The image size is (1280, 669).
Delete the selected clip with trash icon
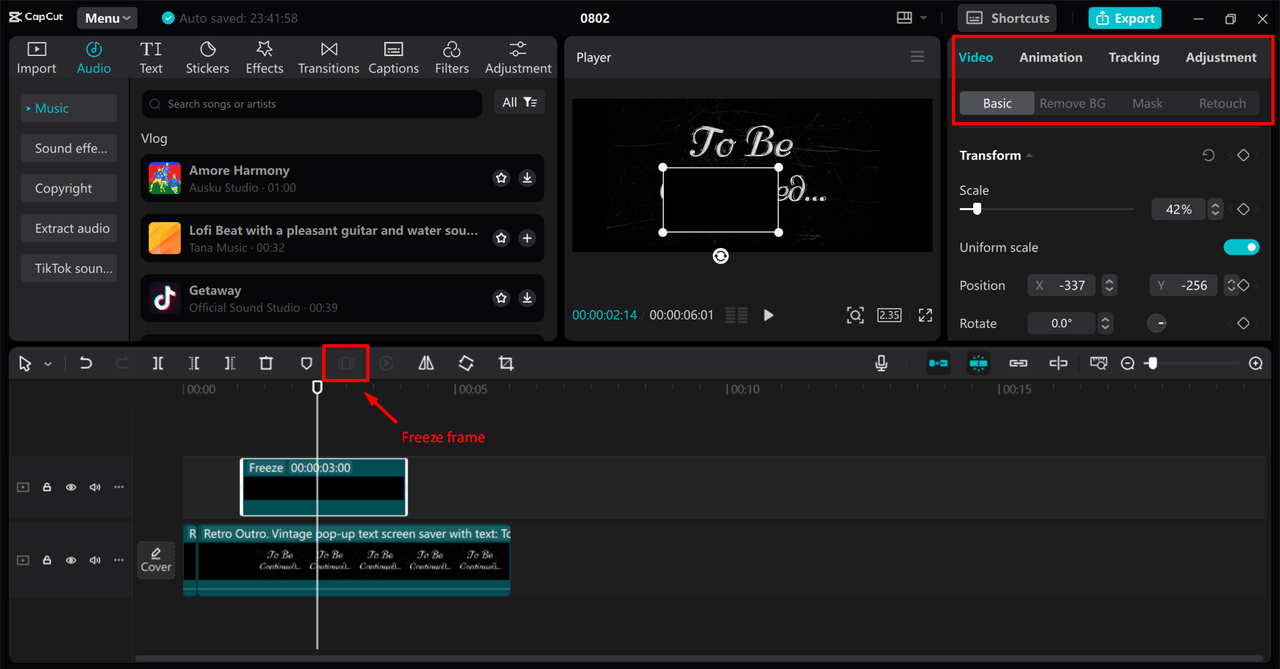tap(266, 363)
